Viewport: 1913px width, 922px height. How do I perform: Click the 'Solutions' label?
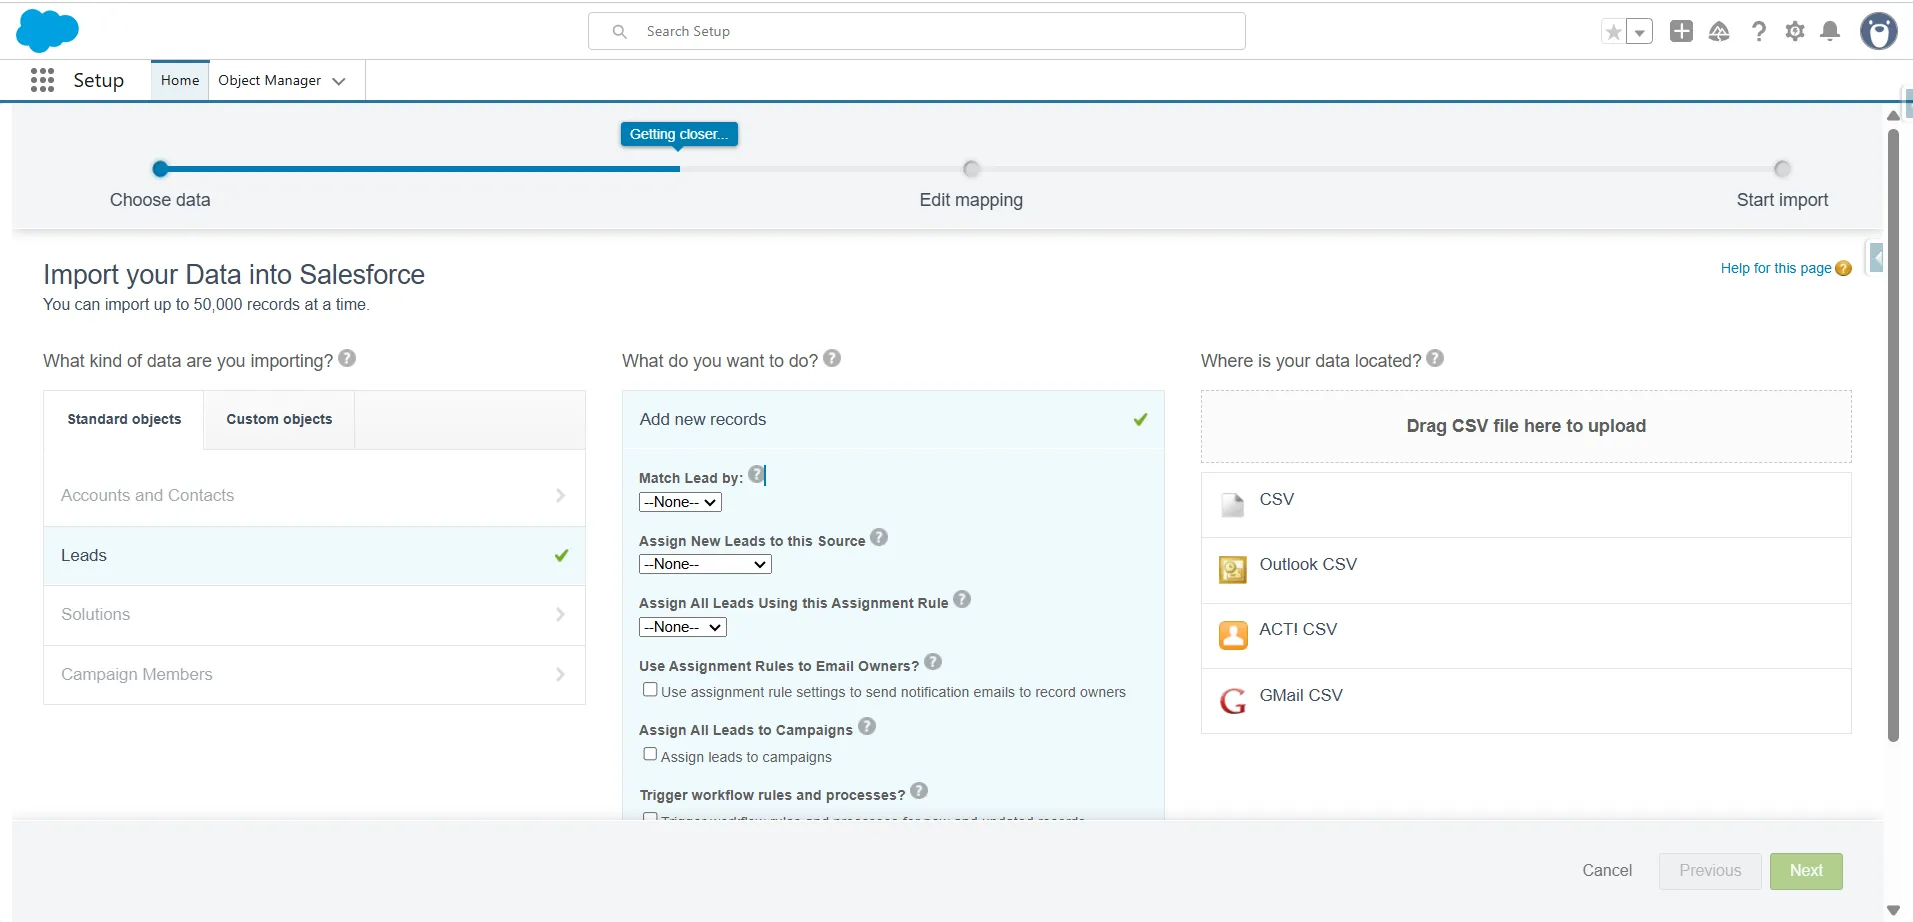pyautogui.click(x=96, y=614)
